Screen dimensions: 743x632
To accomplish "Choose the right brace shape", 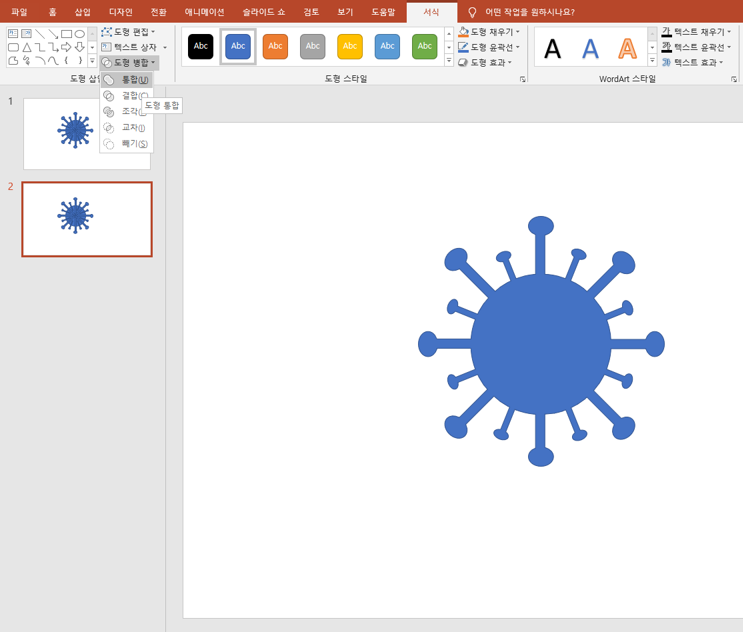I will coord(80,60).
